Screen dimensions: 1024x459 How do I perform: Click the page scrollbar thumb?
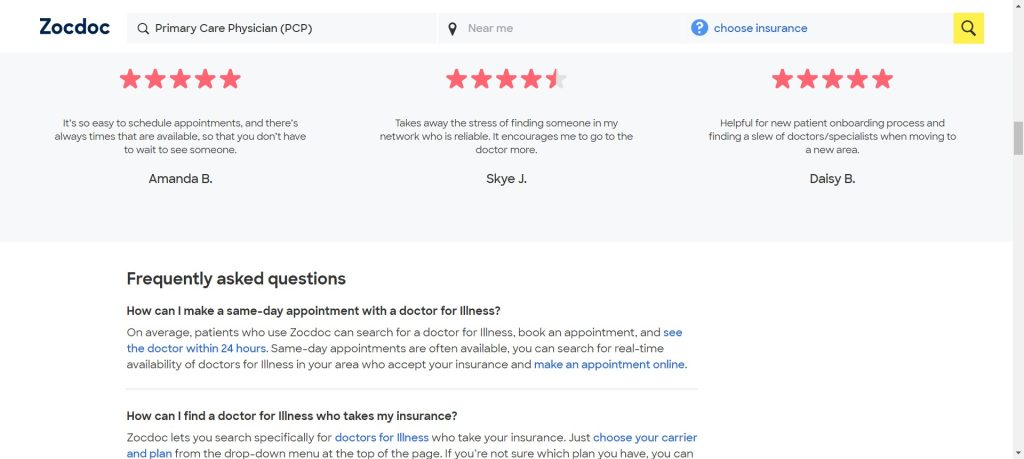tap(1018, 138)
